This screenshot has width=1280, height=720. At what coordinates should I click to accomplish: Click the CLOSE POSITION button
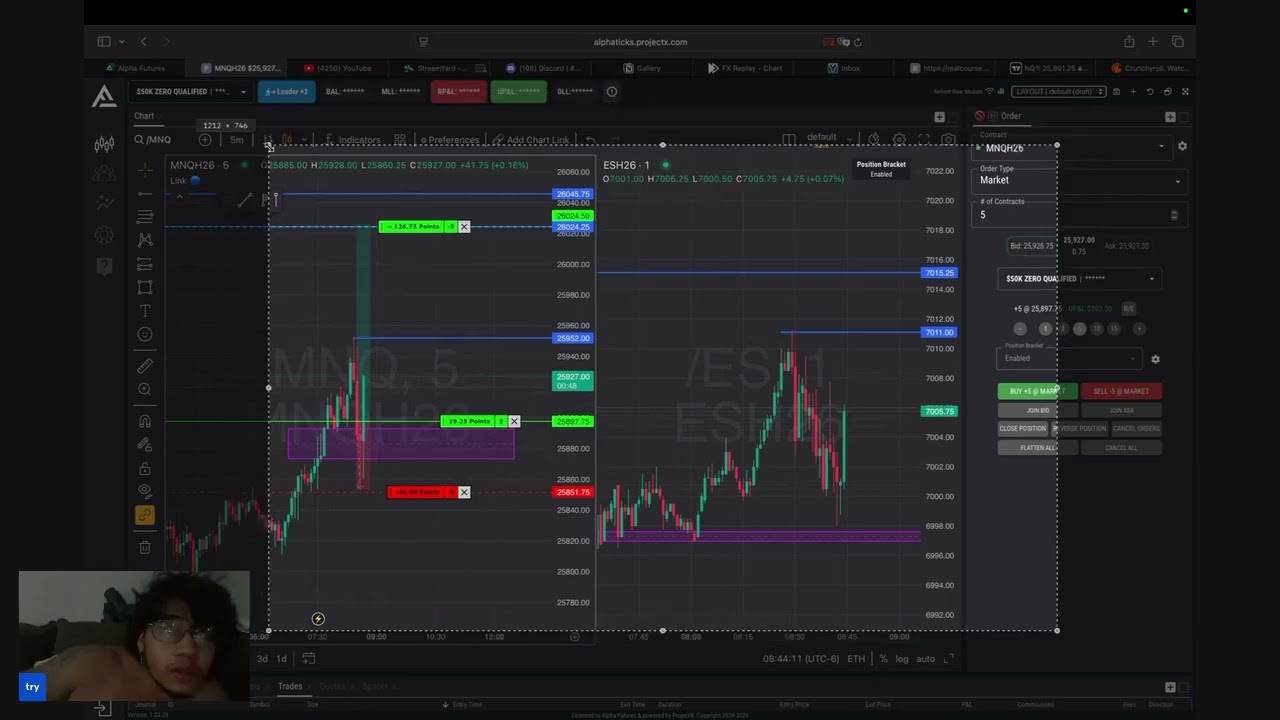[x=1022, y=429]
